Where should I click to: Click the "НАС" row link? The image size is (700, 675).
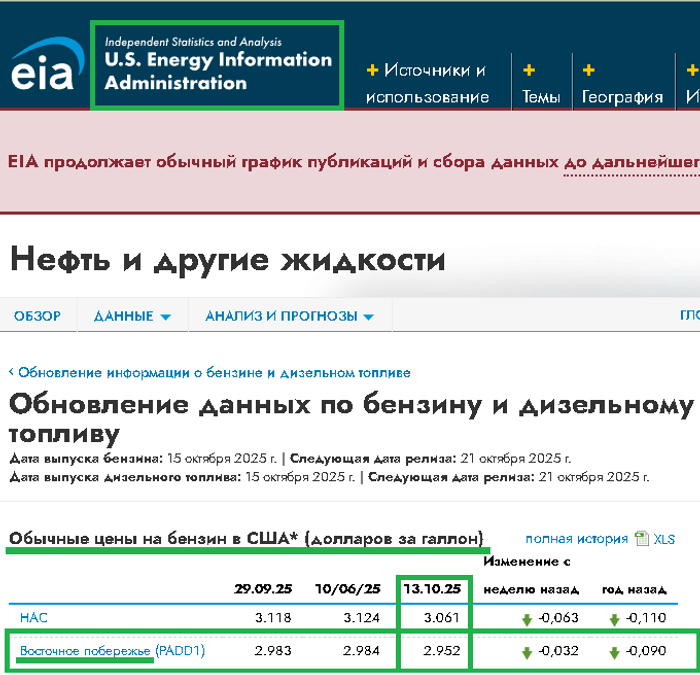(x=34, y=618)
